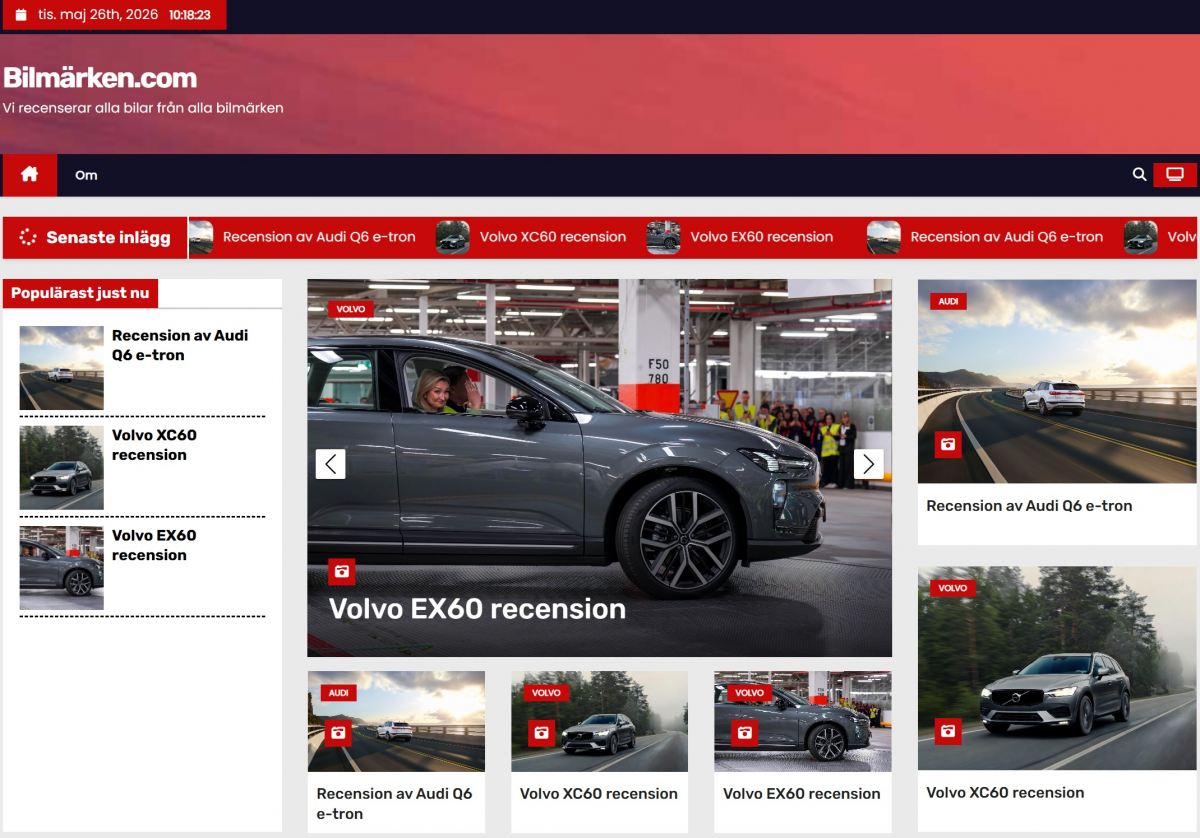Image resolution: width=1200 pixels, height=838 pixels.
Task: Click tagline Vi recenserar alla bilar
Action: point(143,108)
